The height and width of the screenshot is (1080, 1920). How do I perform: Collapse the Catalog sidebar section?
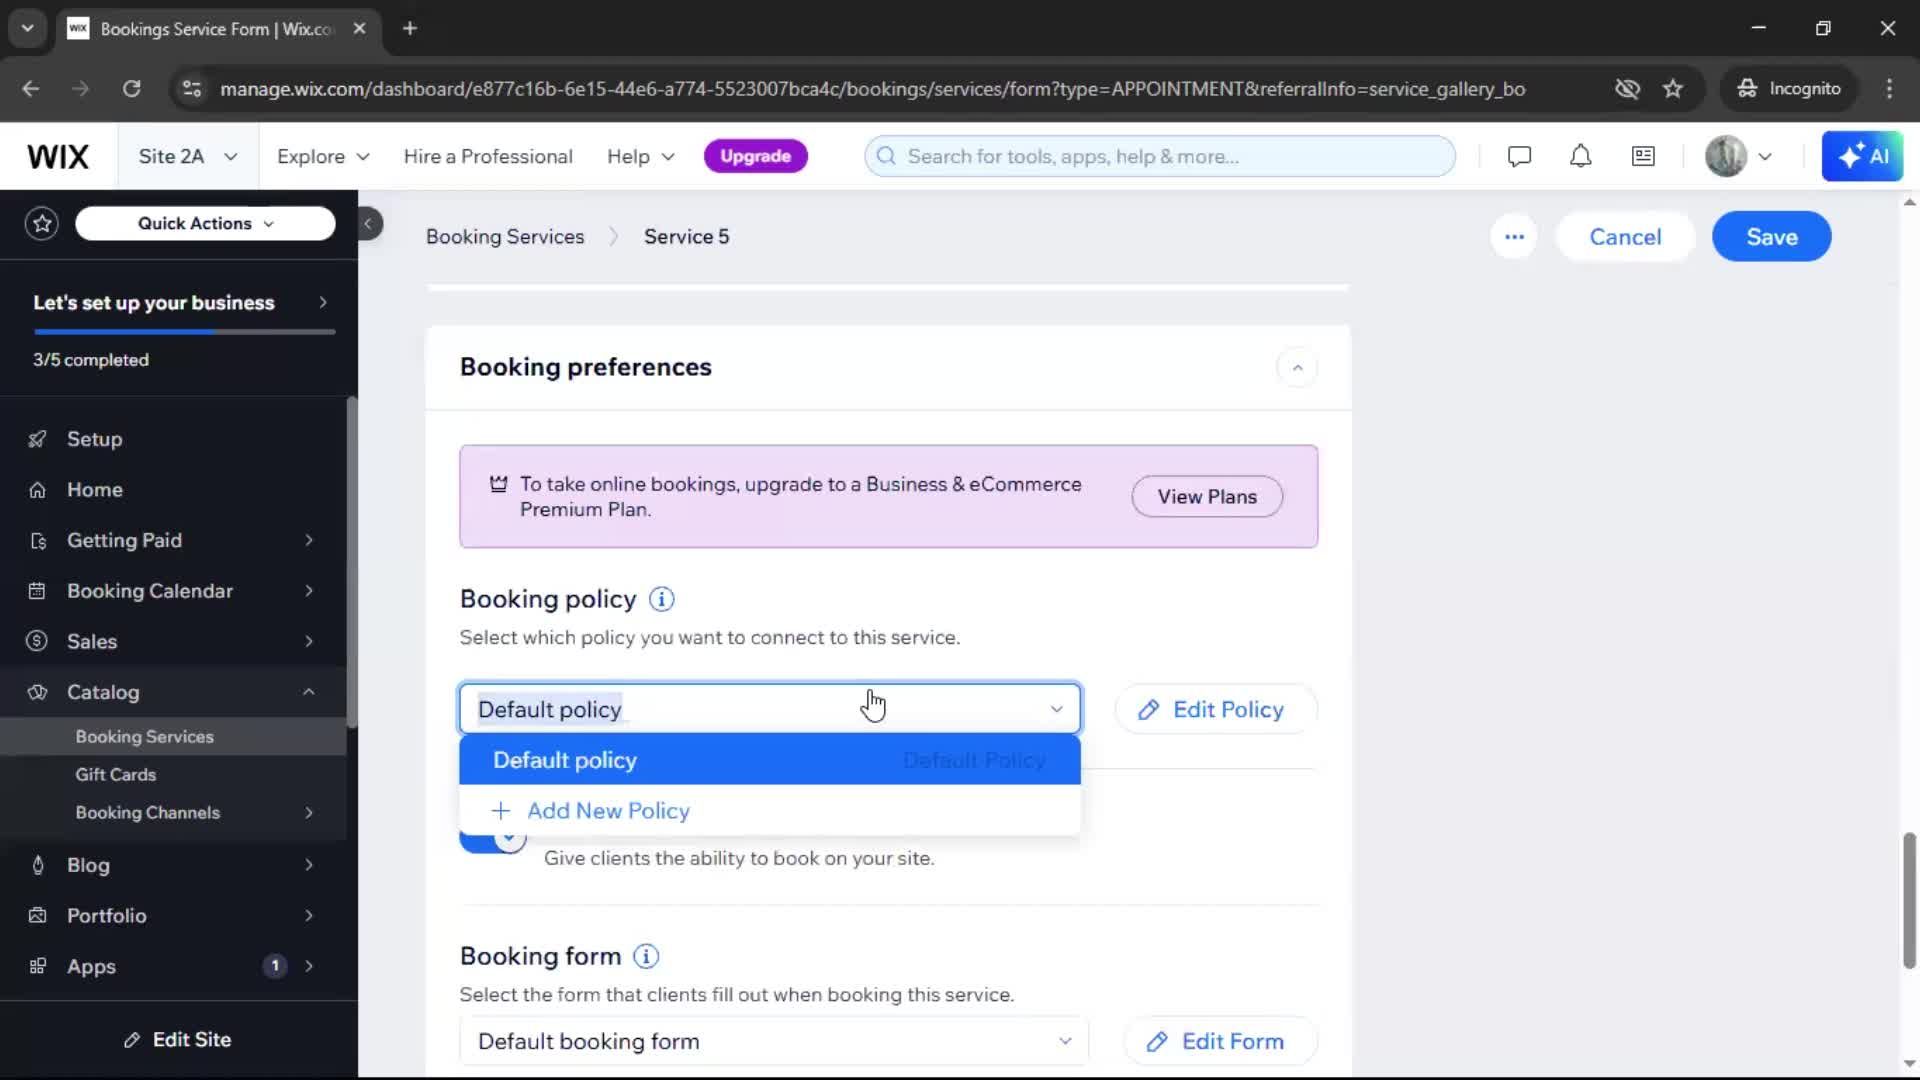pyautogui.click(x=308, y=692)
